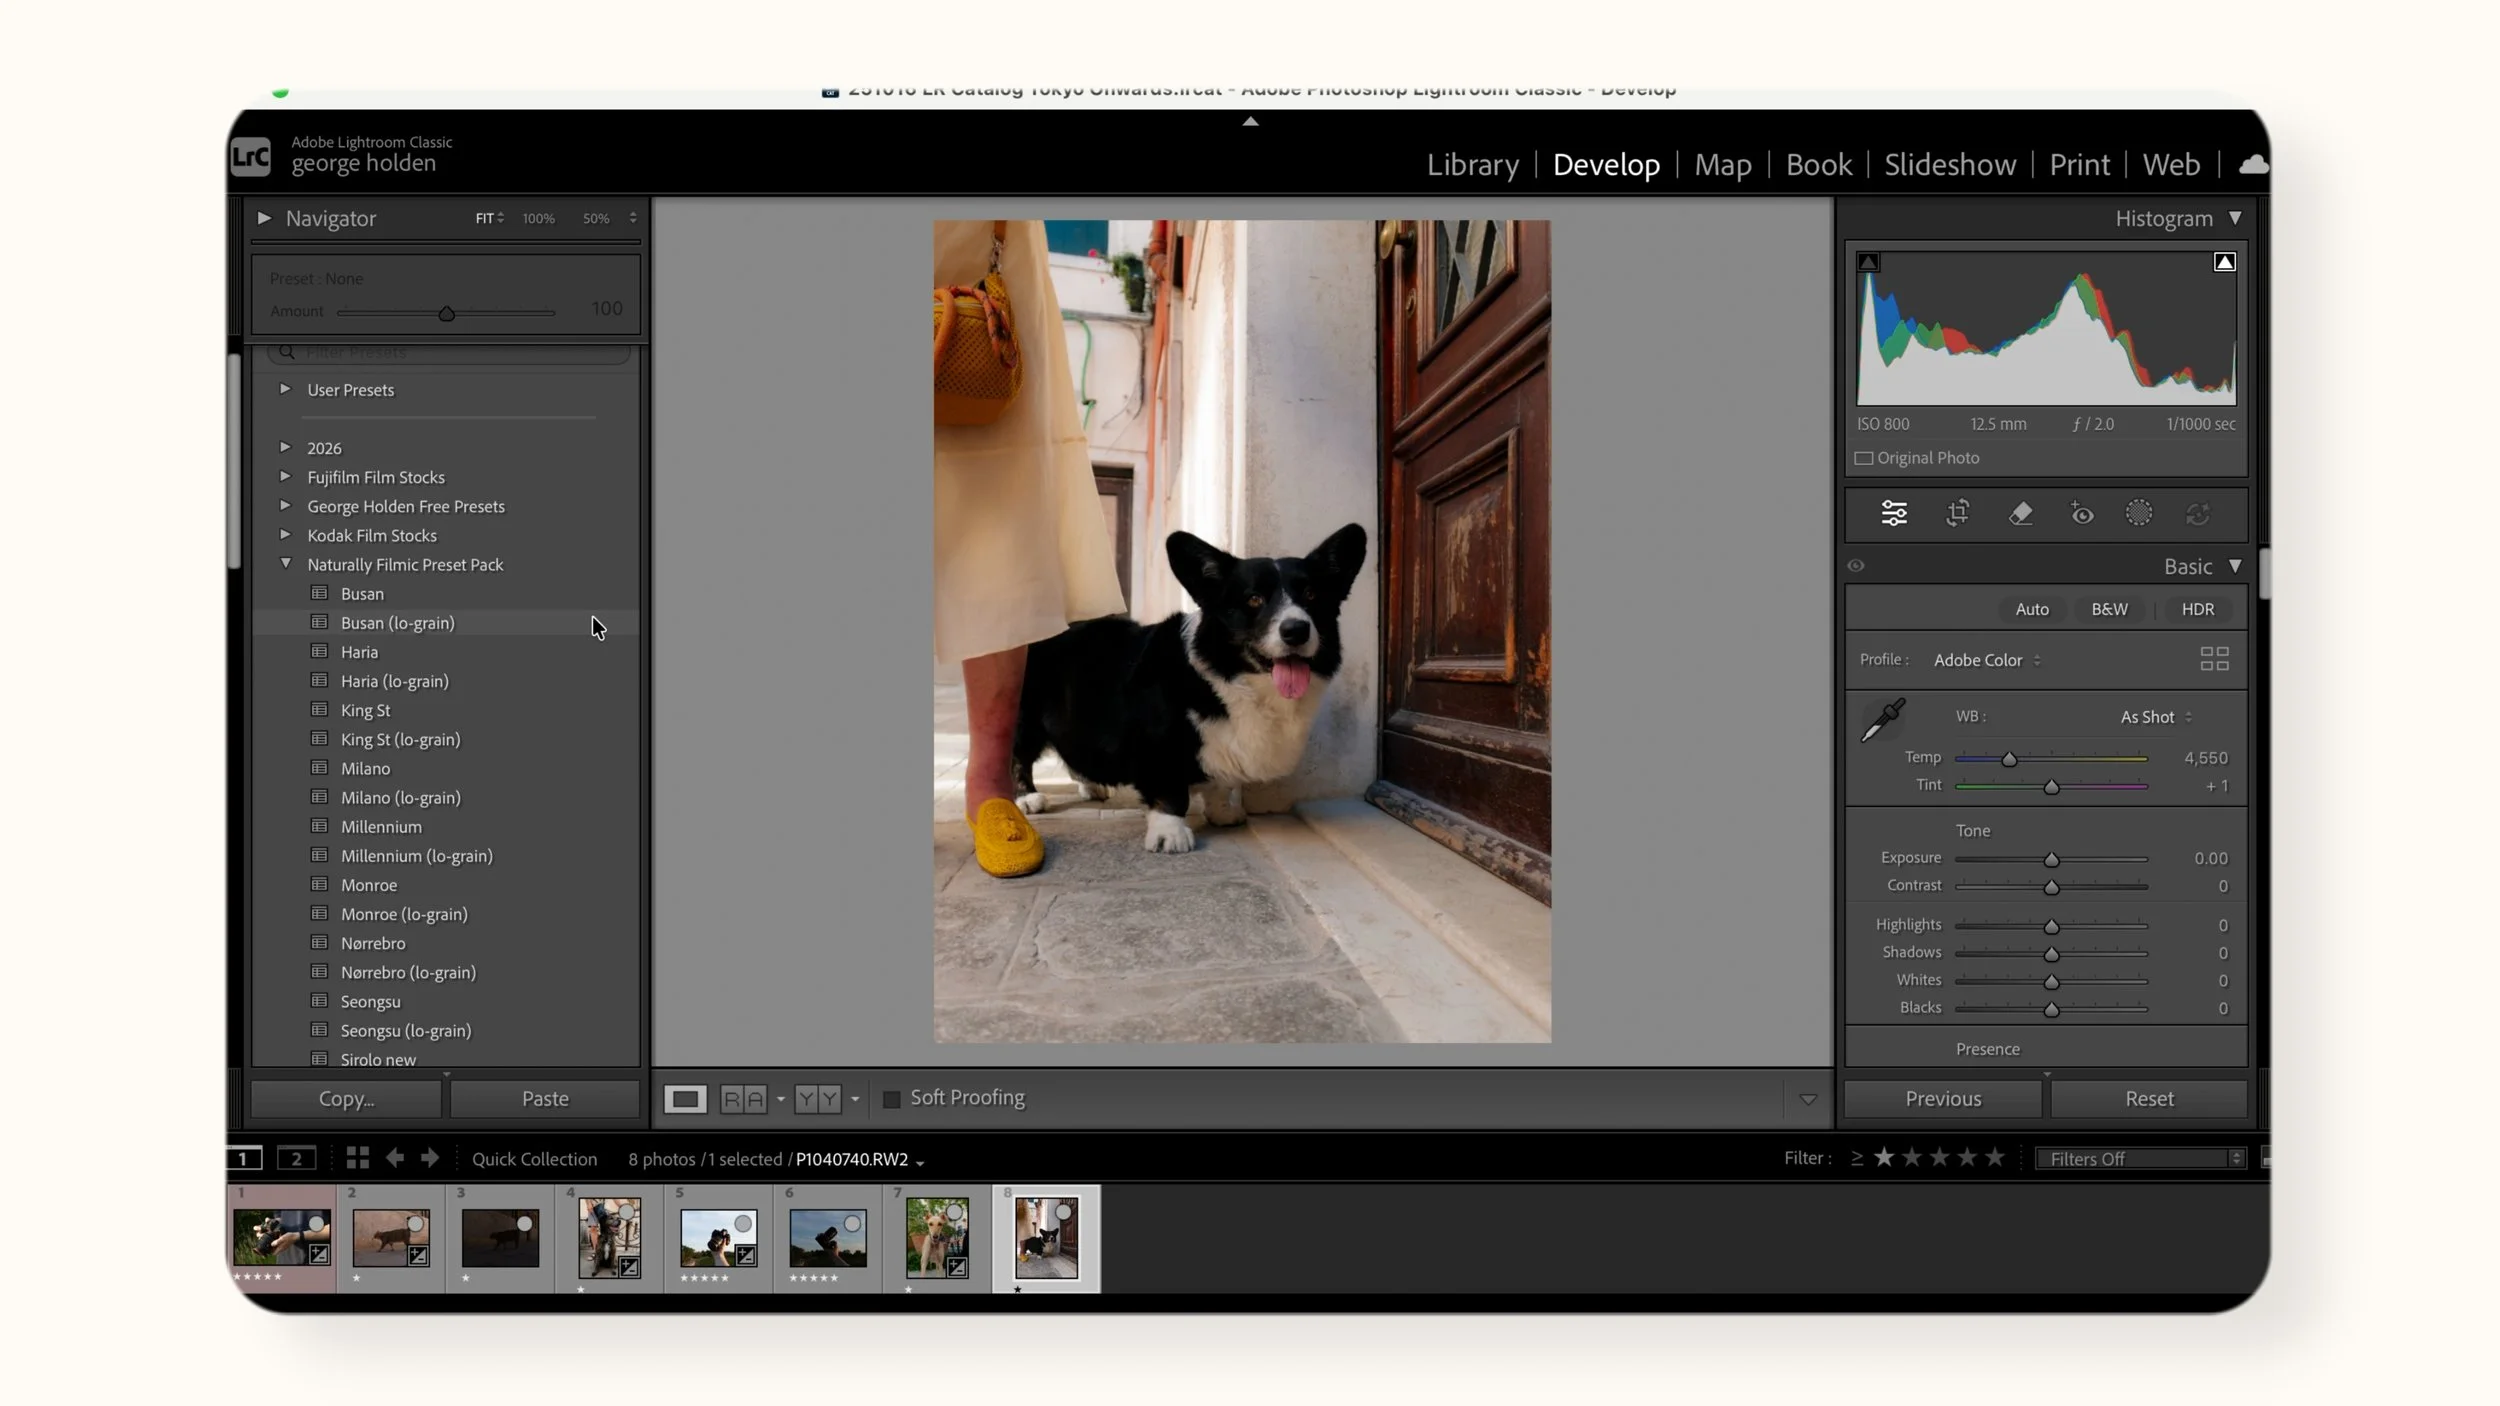Filter by first star rating
Image resolution: width=2500 pixels, height=1406 pixels.
tap(1884, 1157)
